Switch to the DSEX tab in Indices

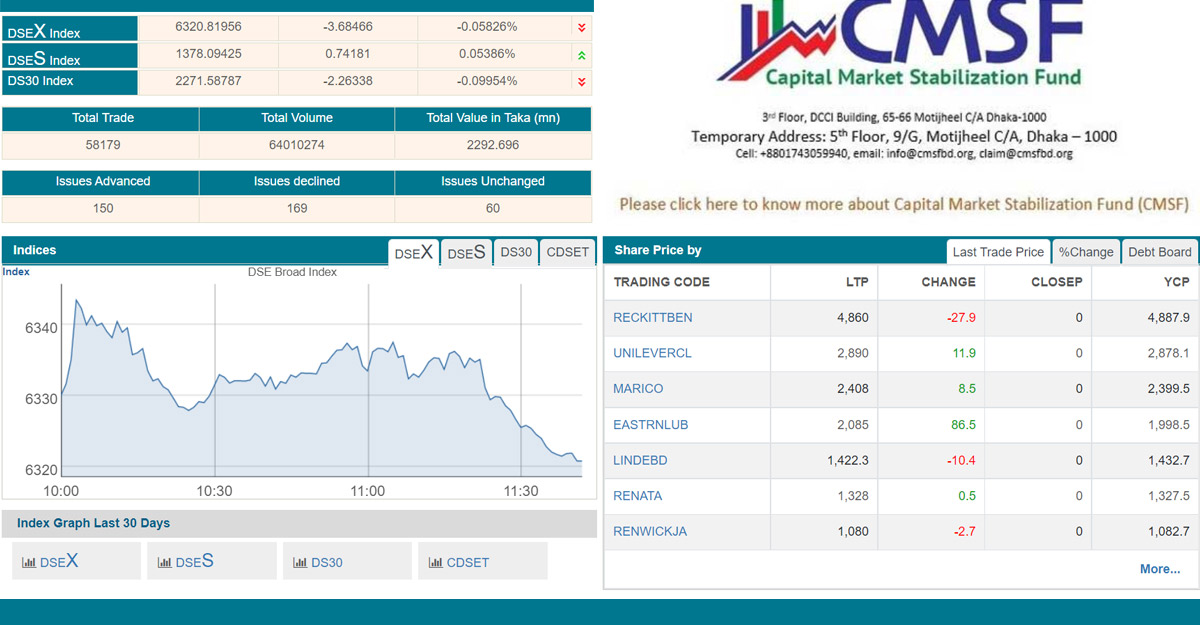pyautogui.click(x=414, y=253)
